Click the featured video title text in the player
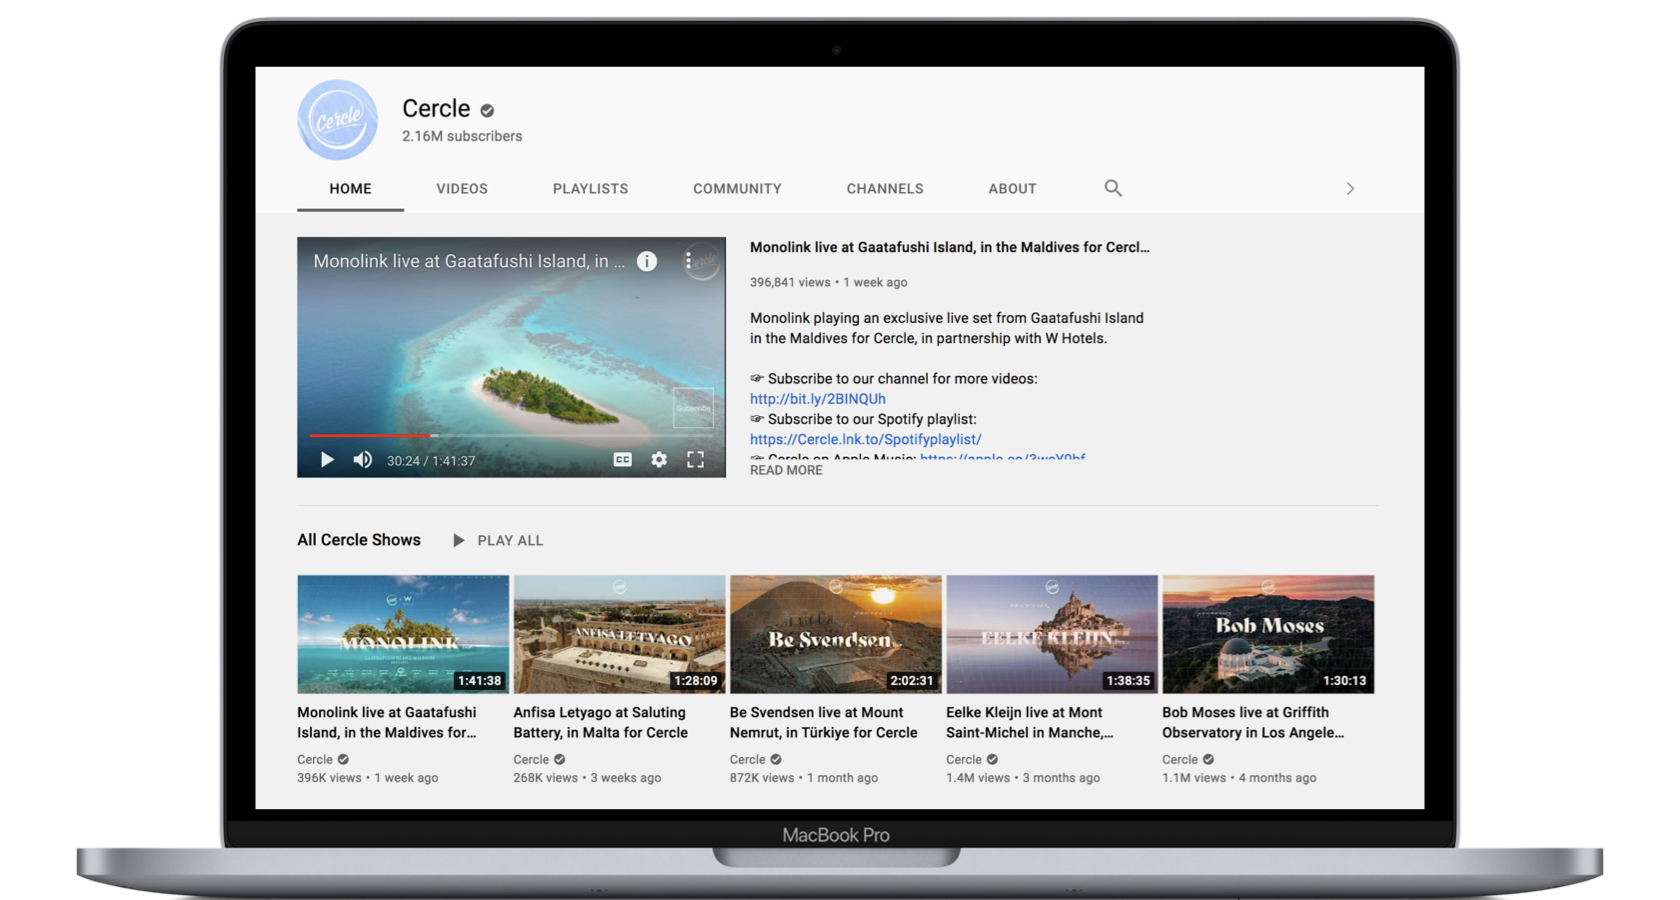The height and width of the screenshot is (900, 1680). pyautogui.click(x=469, y=261)
